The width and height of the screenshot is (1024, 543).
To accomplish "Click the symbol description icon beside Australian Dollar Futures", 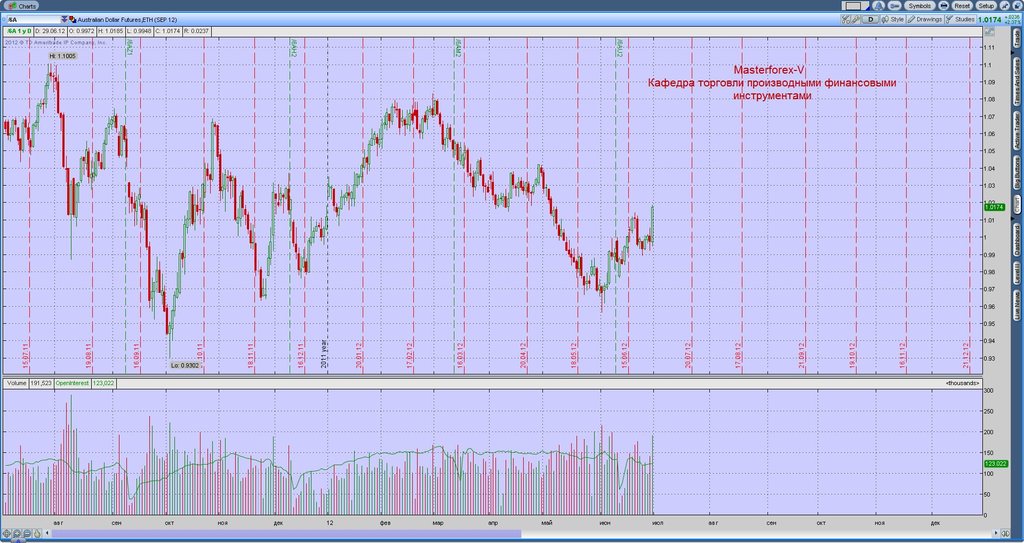I will click(72, 20).
